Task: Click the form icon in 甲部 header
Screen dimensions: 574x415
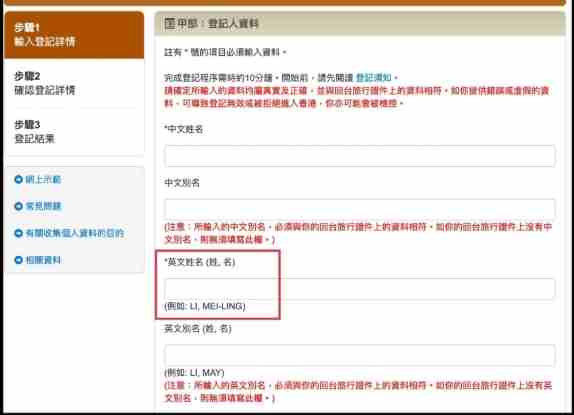Action: click(x=170, y=23)
